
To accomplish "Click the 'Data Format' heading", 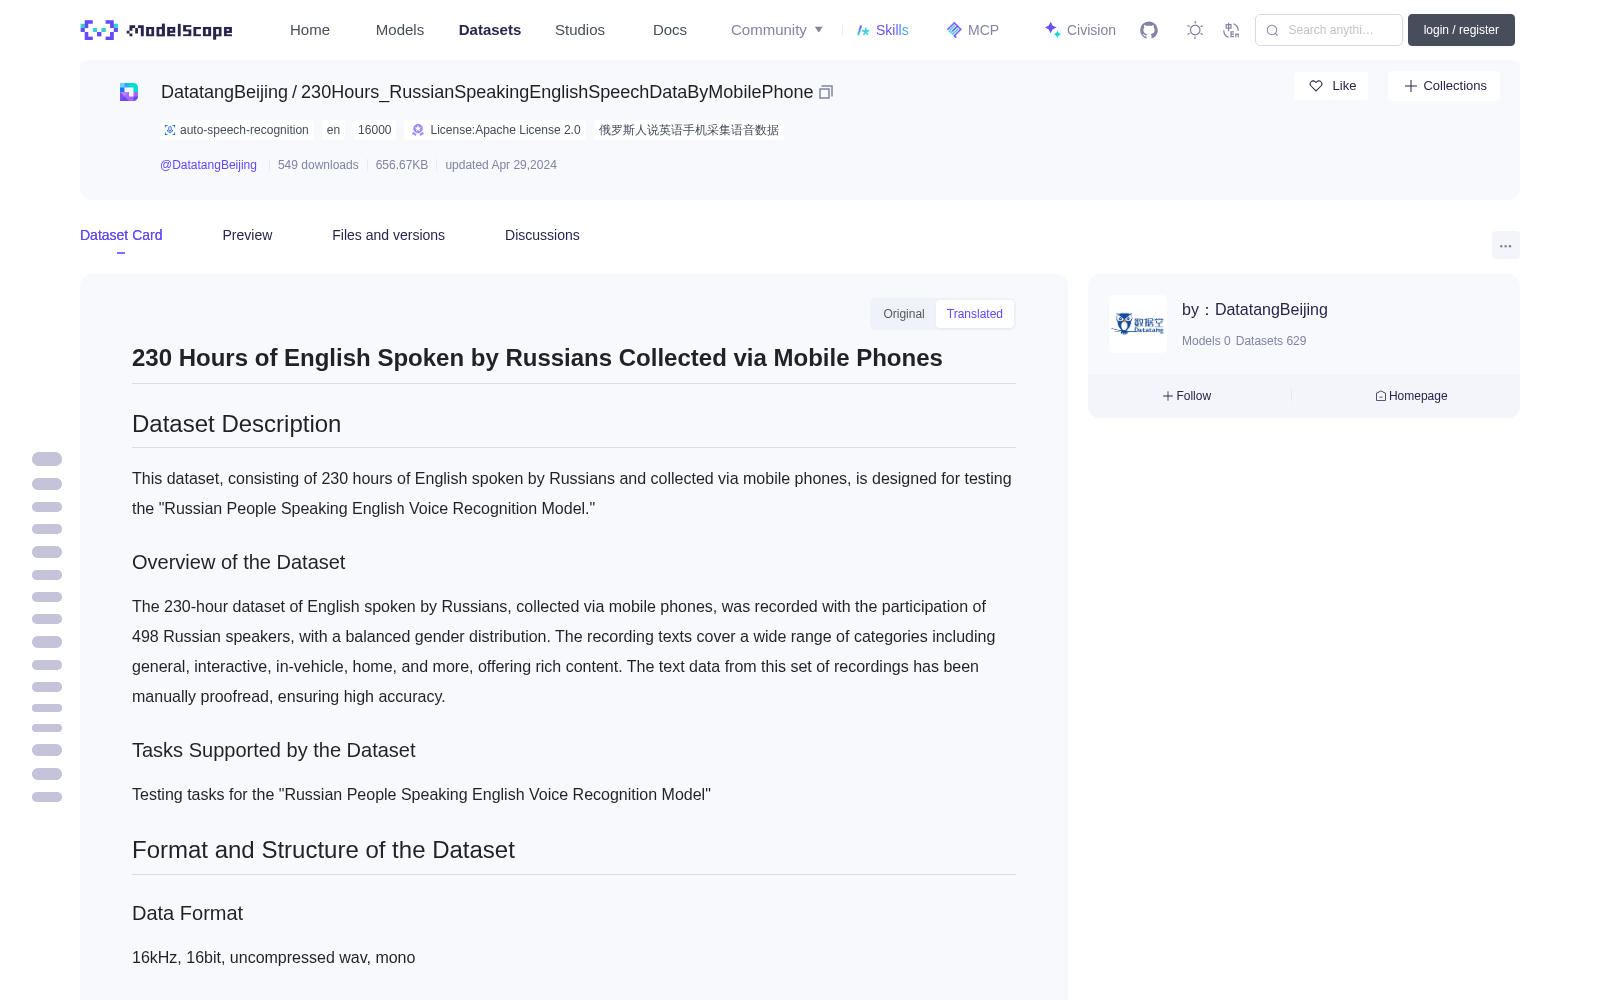I will [187, 913].
